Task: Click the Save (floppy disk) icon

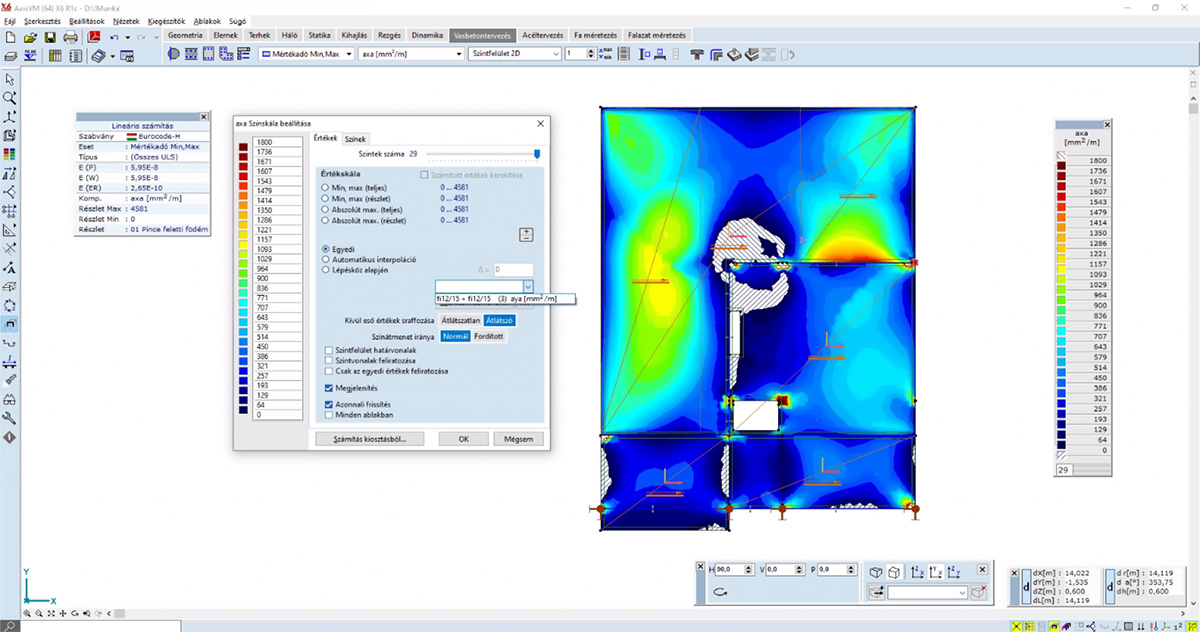Action: click(49, 37)
